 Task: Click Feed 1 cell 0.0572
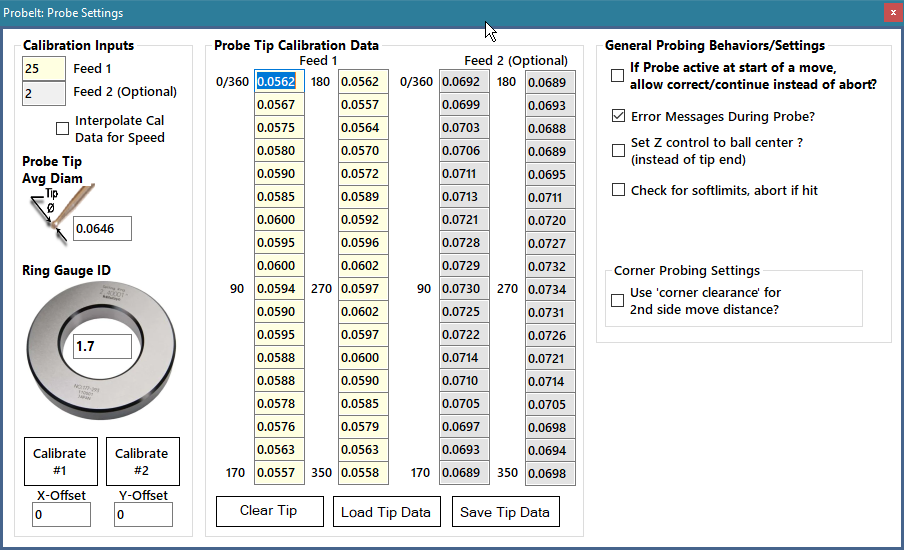point(363,174)
